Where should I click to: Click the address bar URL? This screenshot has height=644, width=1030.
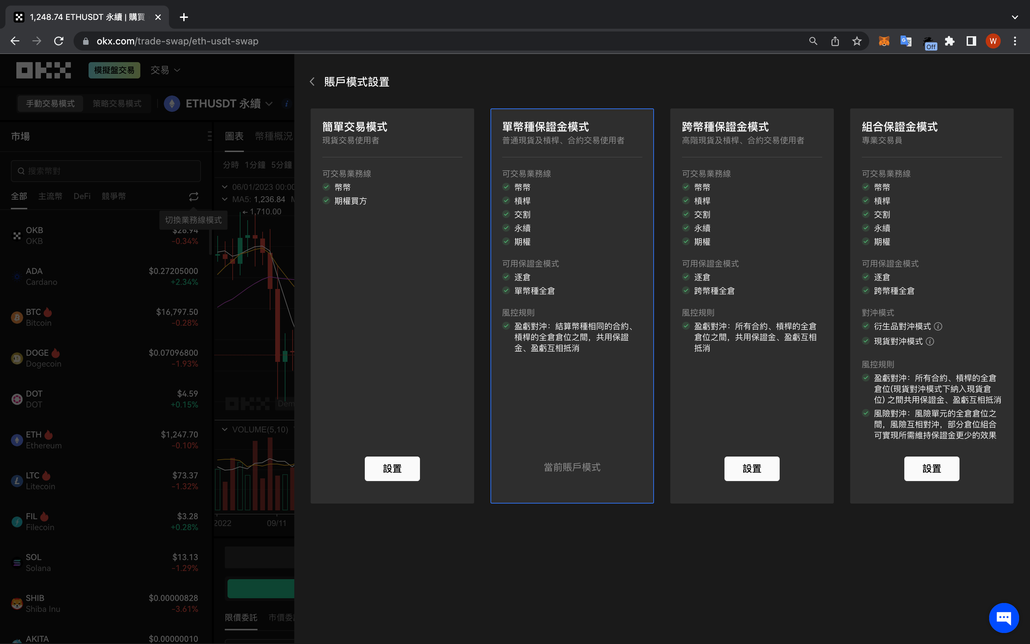(x=177, y=41)
